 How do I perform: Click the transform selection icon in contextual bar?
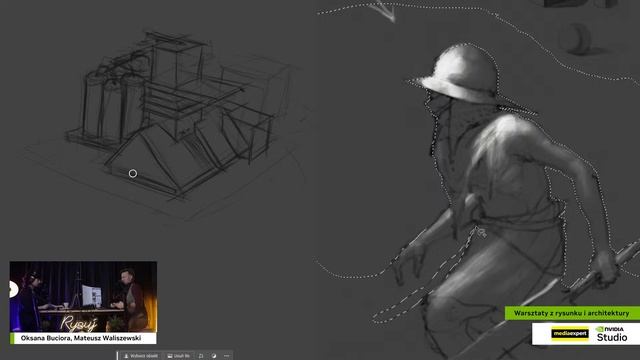201,356
